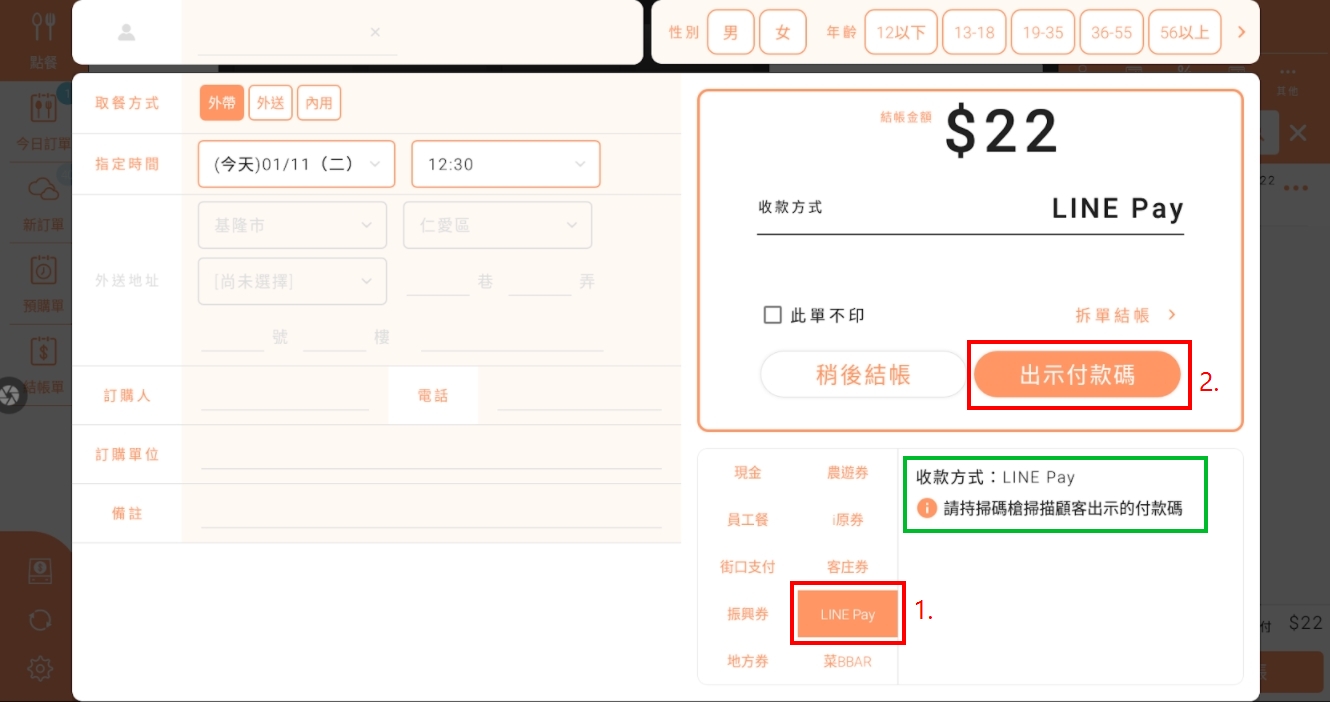Tick the 此單不印 checkbox

tap(772, 315)
